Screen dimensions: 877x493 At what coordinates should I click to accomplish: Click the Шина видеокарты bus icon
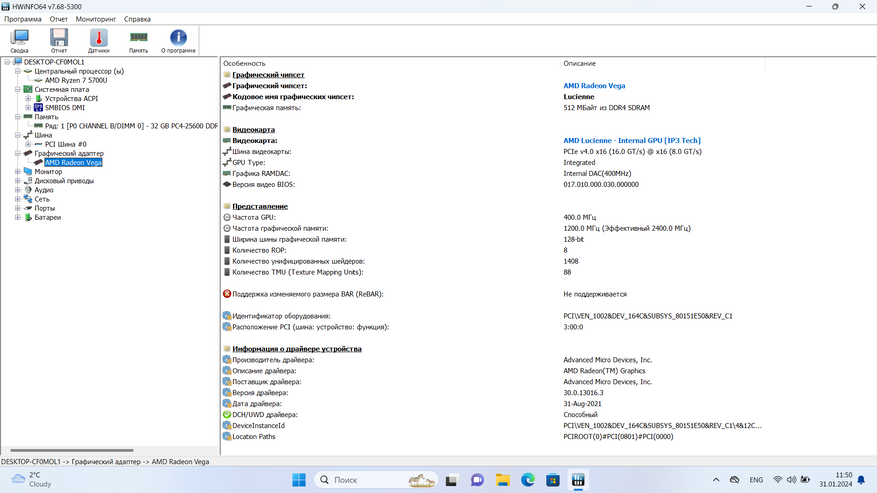pyautogui.click(x=227, y=152)
